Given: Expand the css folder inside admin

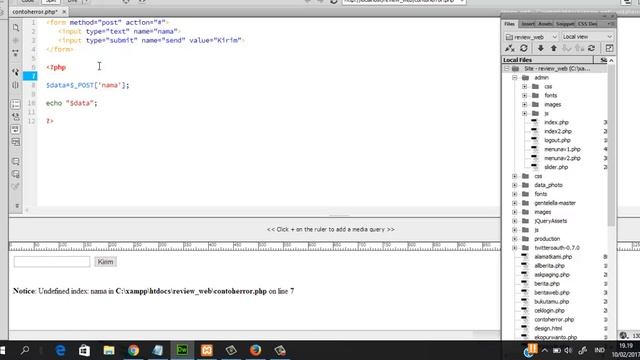Looking at the screenshot, I should pos(524,87).
